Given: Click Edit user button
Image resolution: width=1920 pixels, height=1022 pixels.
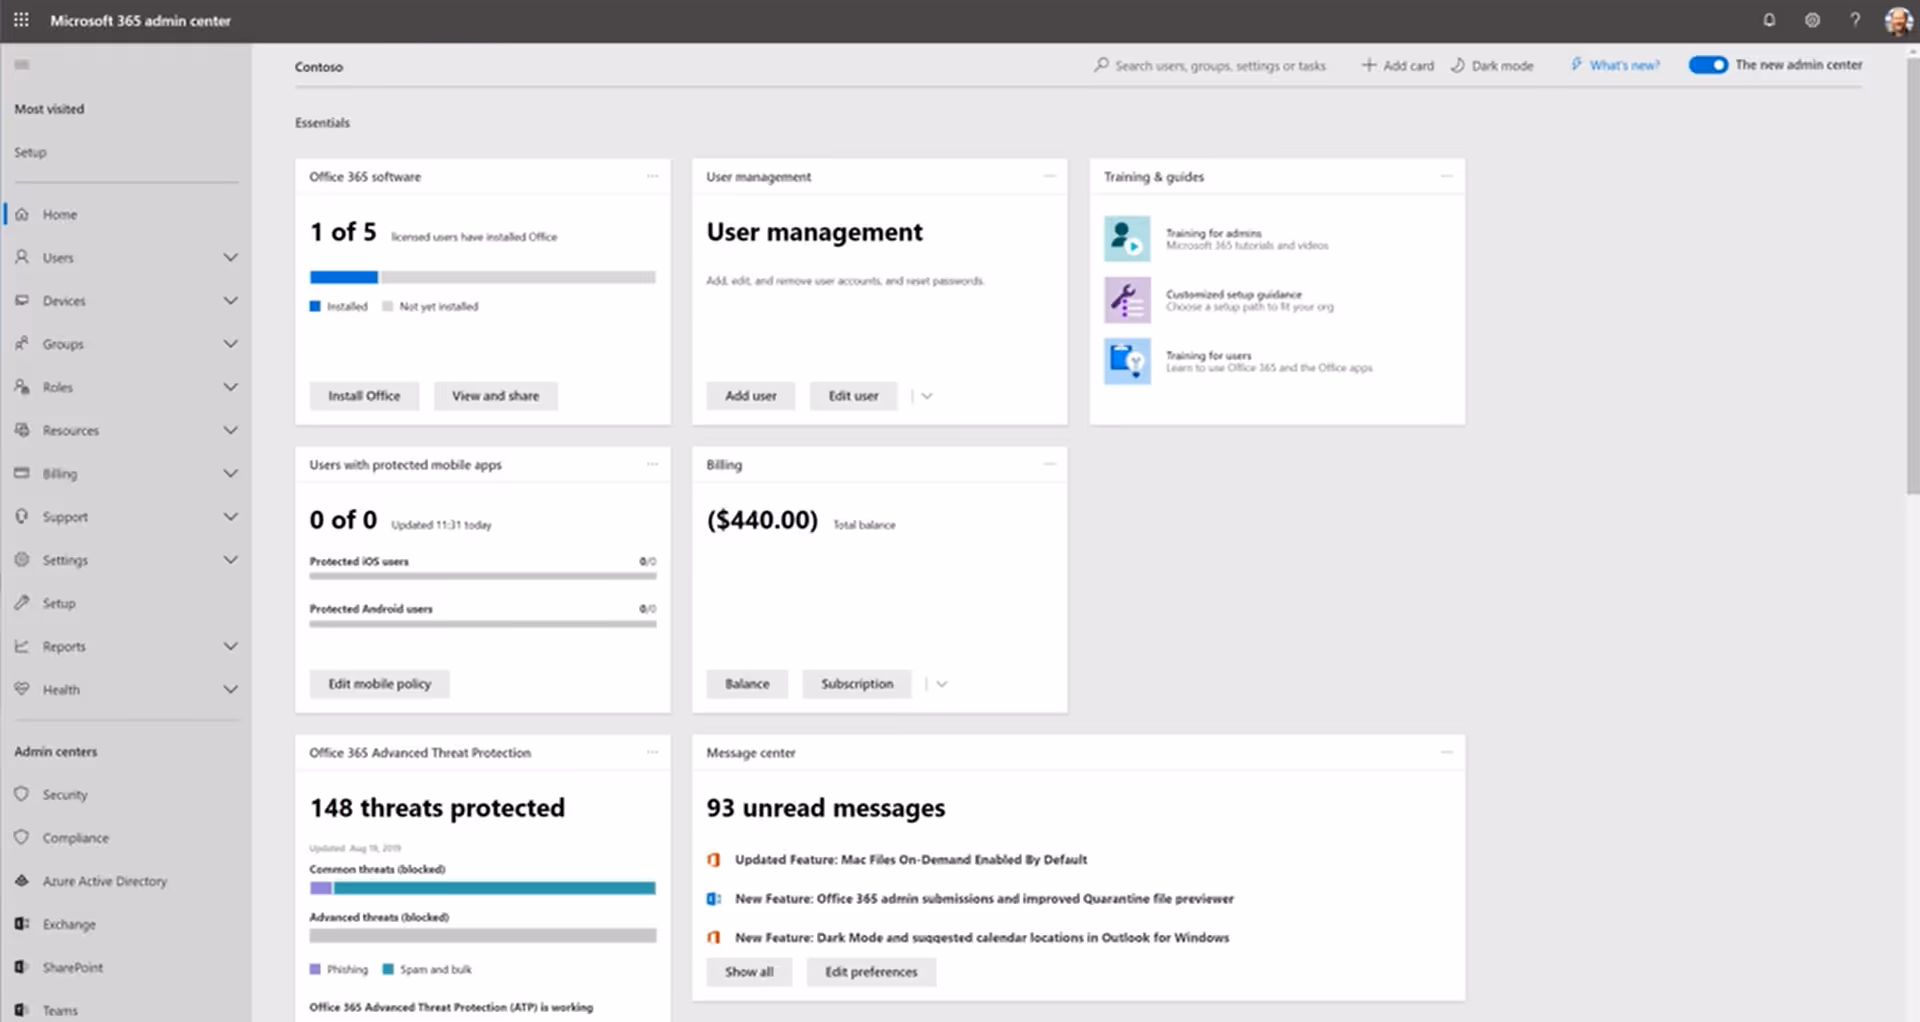Looking at the screenshot, I should (x=853, y=396).
